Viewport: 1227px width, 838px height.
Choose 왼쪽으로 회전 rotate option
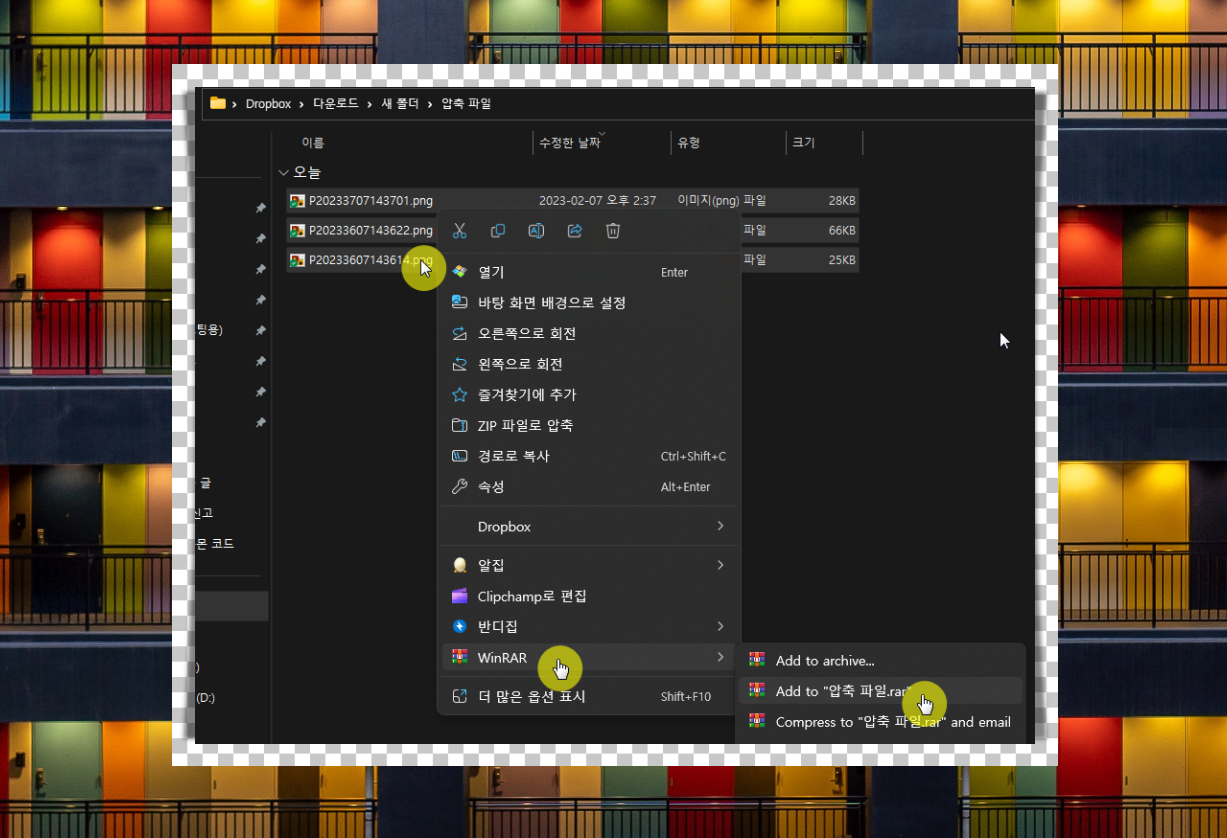(x=589, y=364)
